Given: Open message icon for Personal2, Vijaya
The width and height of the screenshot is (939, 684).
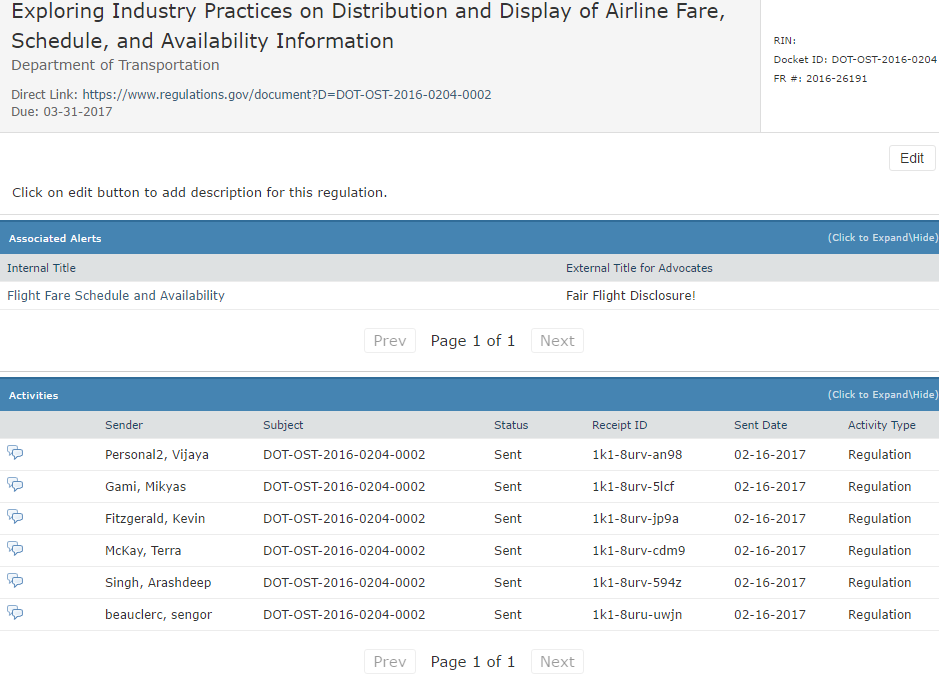Looking at the screenshot, I should (x=15, y=453).
